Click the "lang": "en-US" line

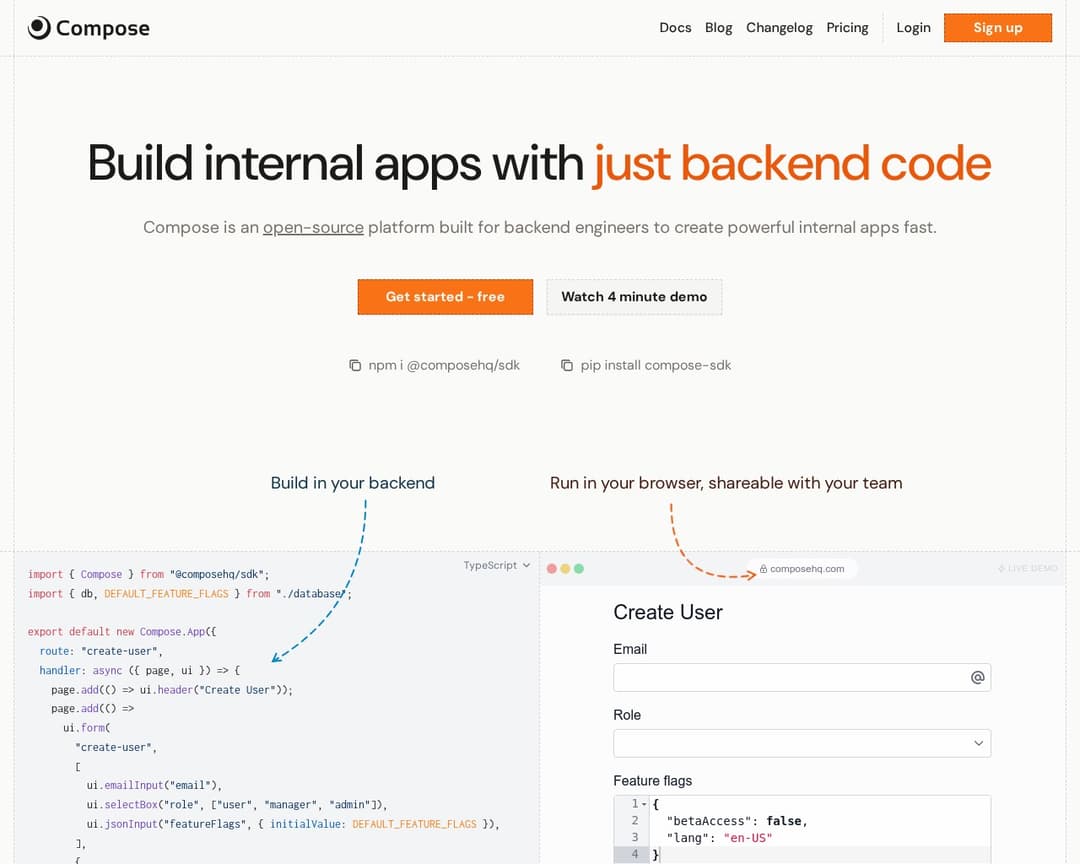tap(719, 838)
